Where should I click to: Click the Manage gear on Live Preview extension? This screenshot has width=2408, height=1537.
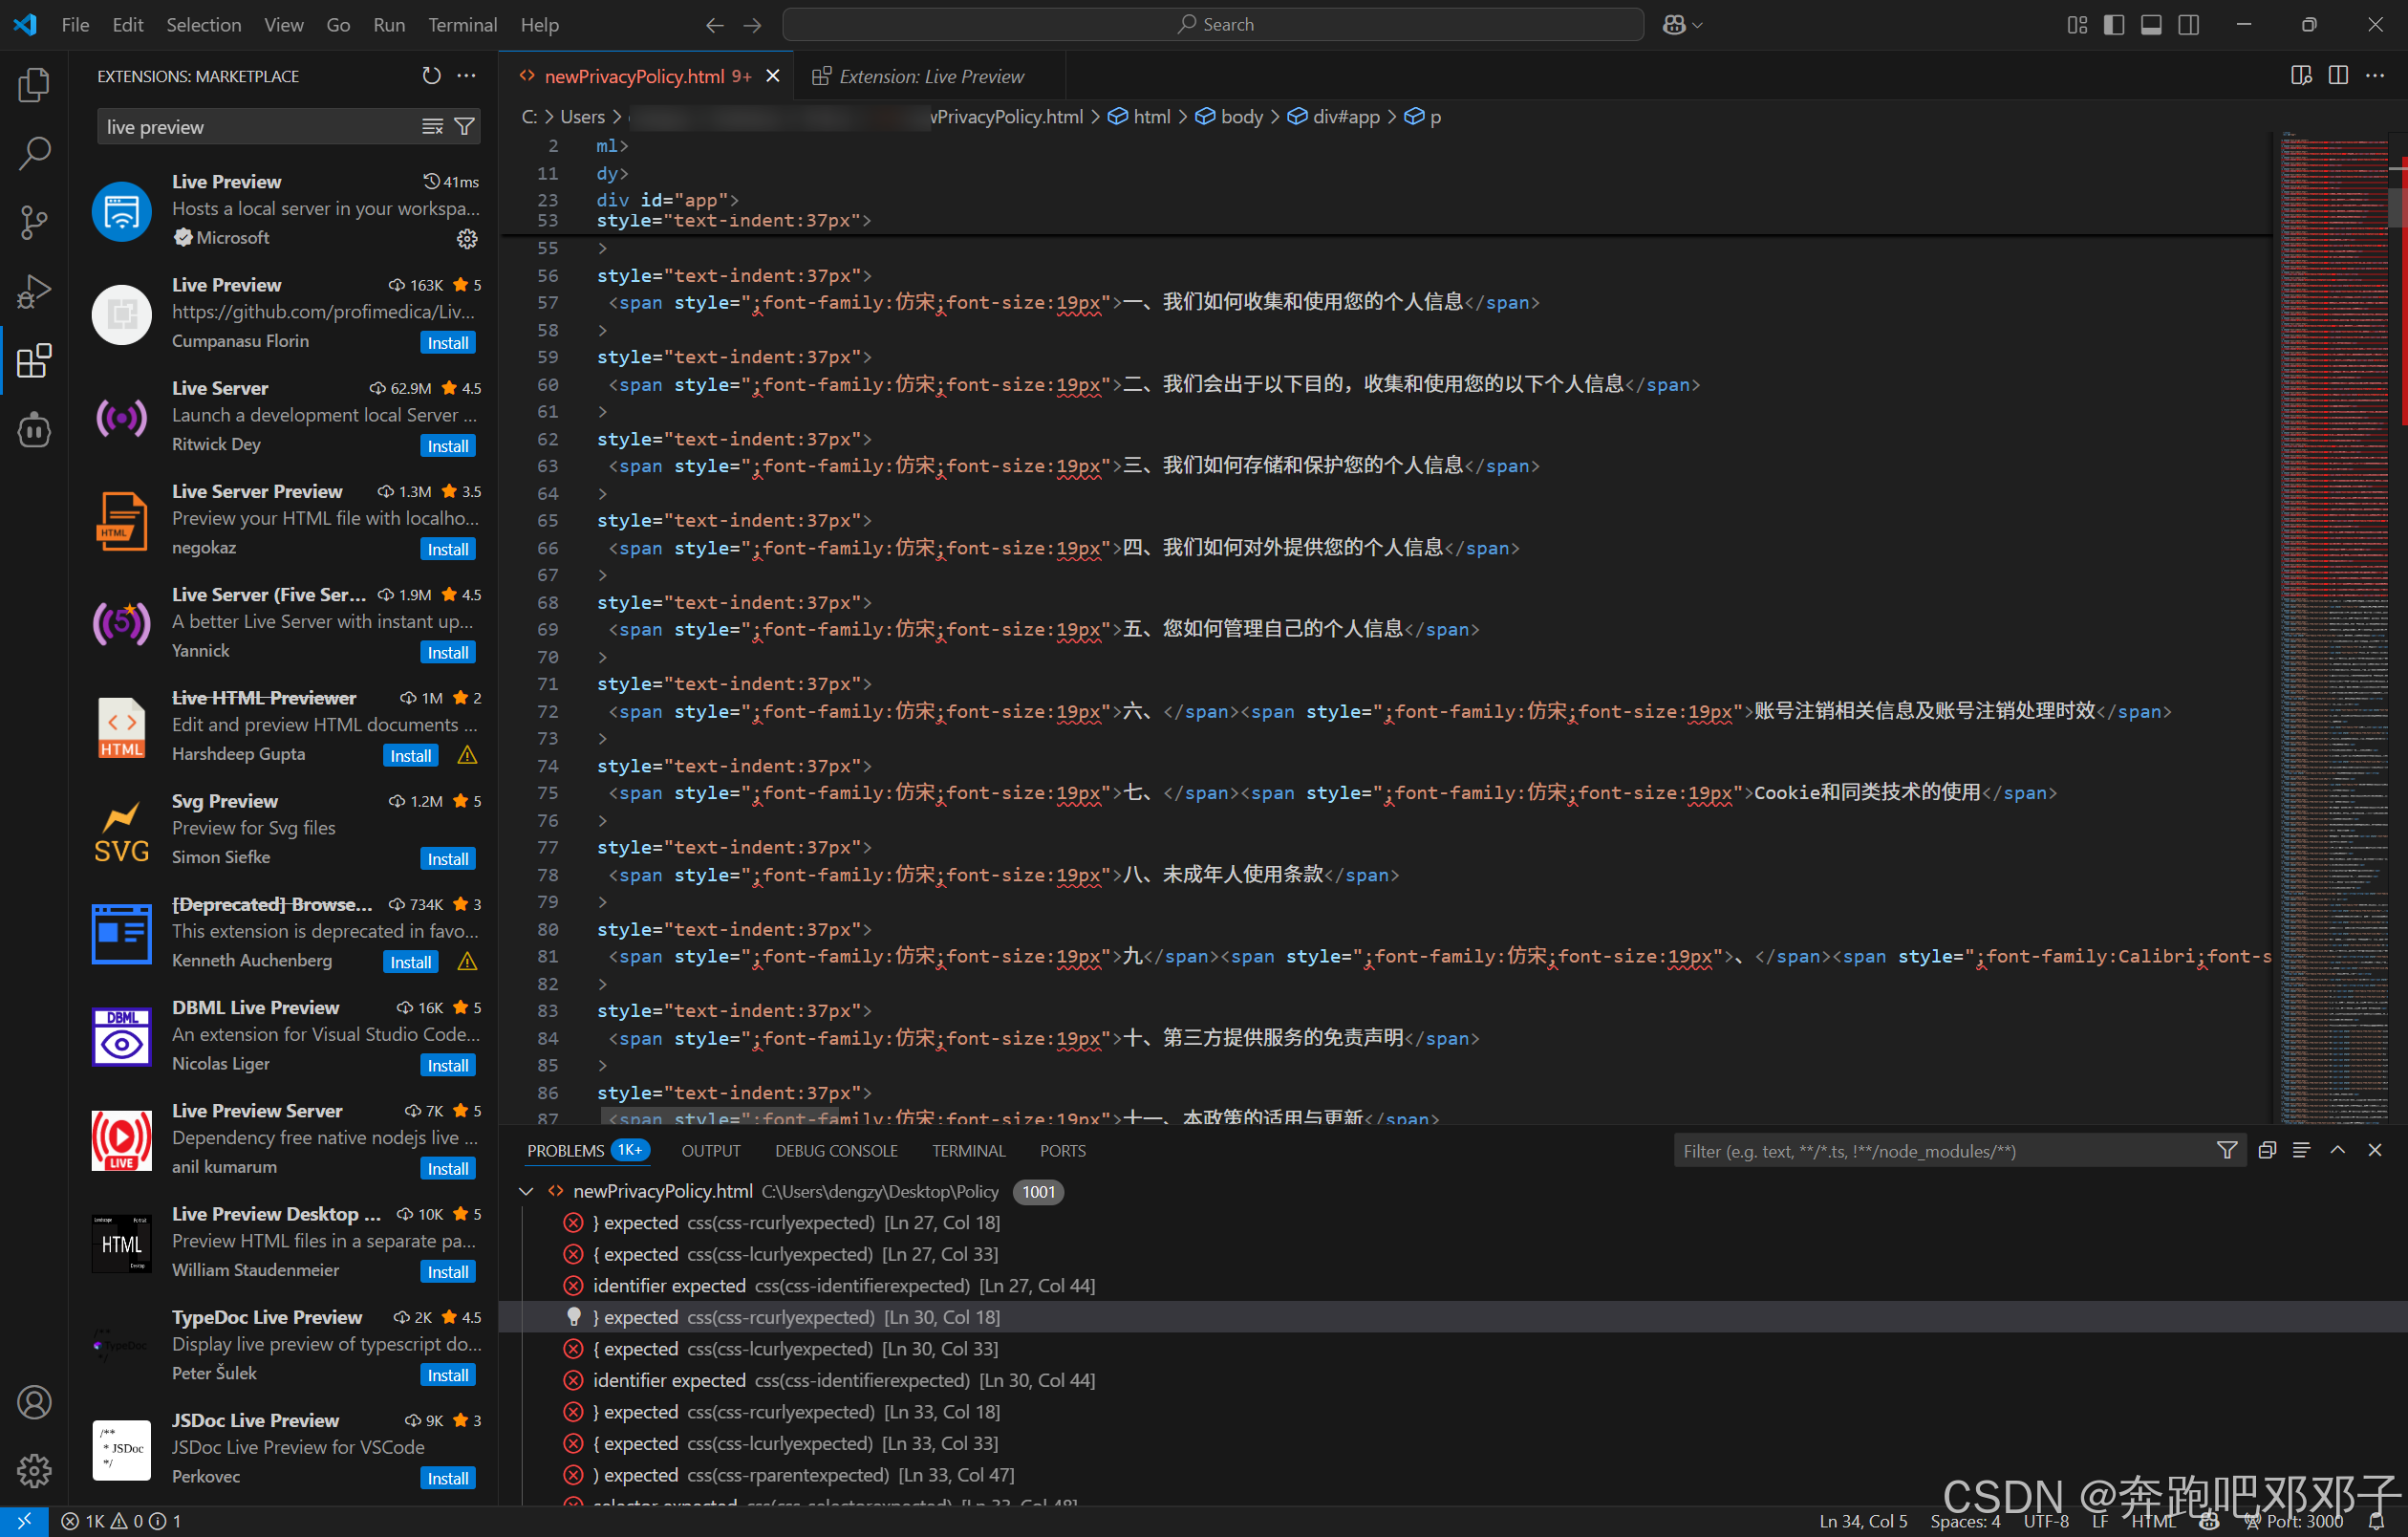coord(467,238)
